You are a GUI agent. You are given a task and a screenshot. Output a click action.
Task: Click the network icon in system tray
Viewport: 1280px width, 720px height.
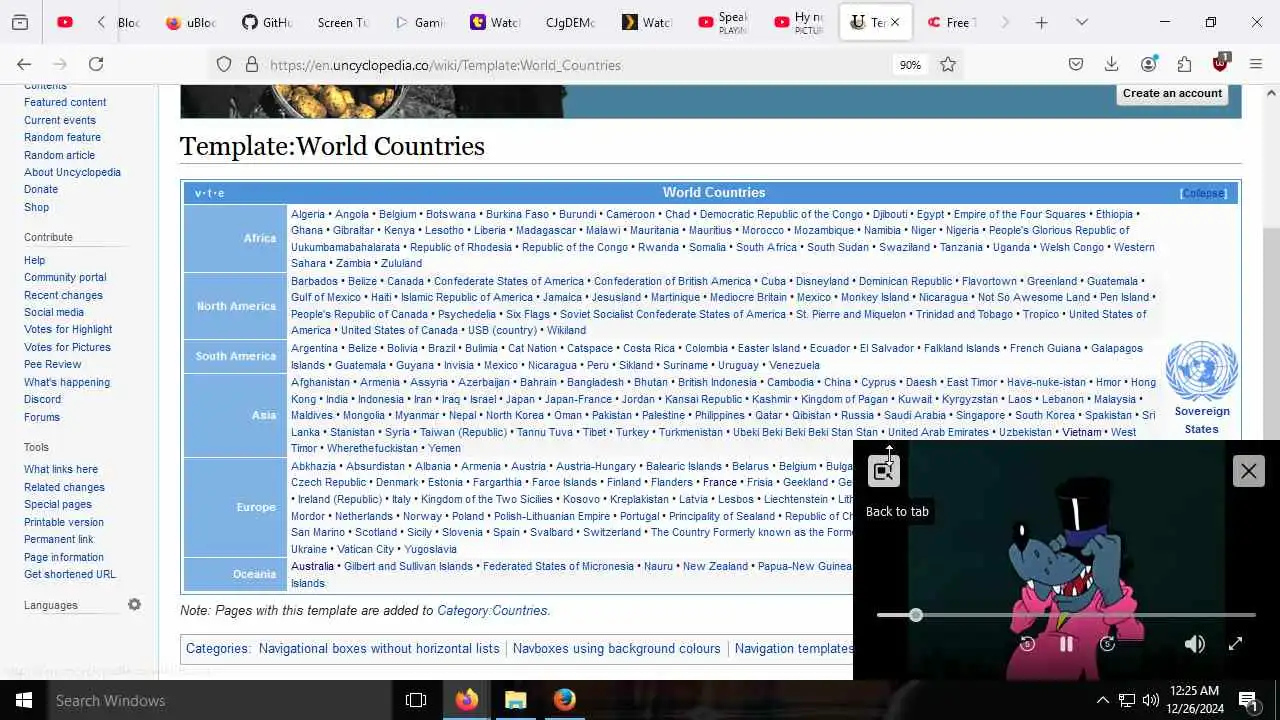(x=1126, y=700)
